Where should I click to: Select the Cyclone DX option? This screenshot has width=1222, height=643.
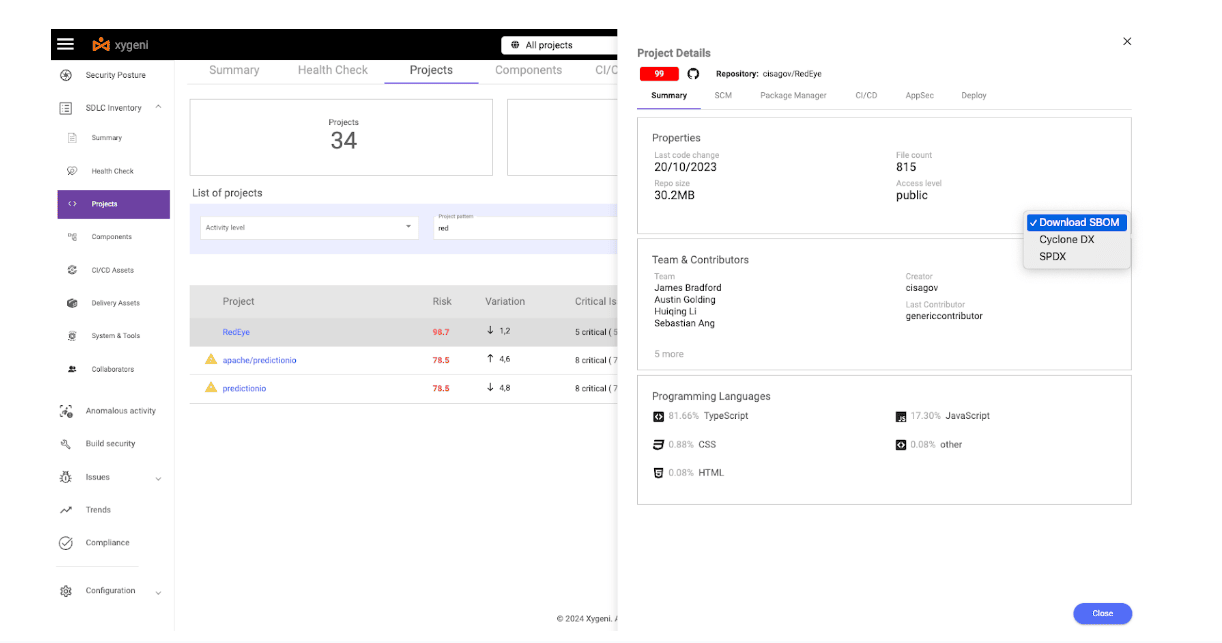1067,240
